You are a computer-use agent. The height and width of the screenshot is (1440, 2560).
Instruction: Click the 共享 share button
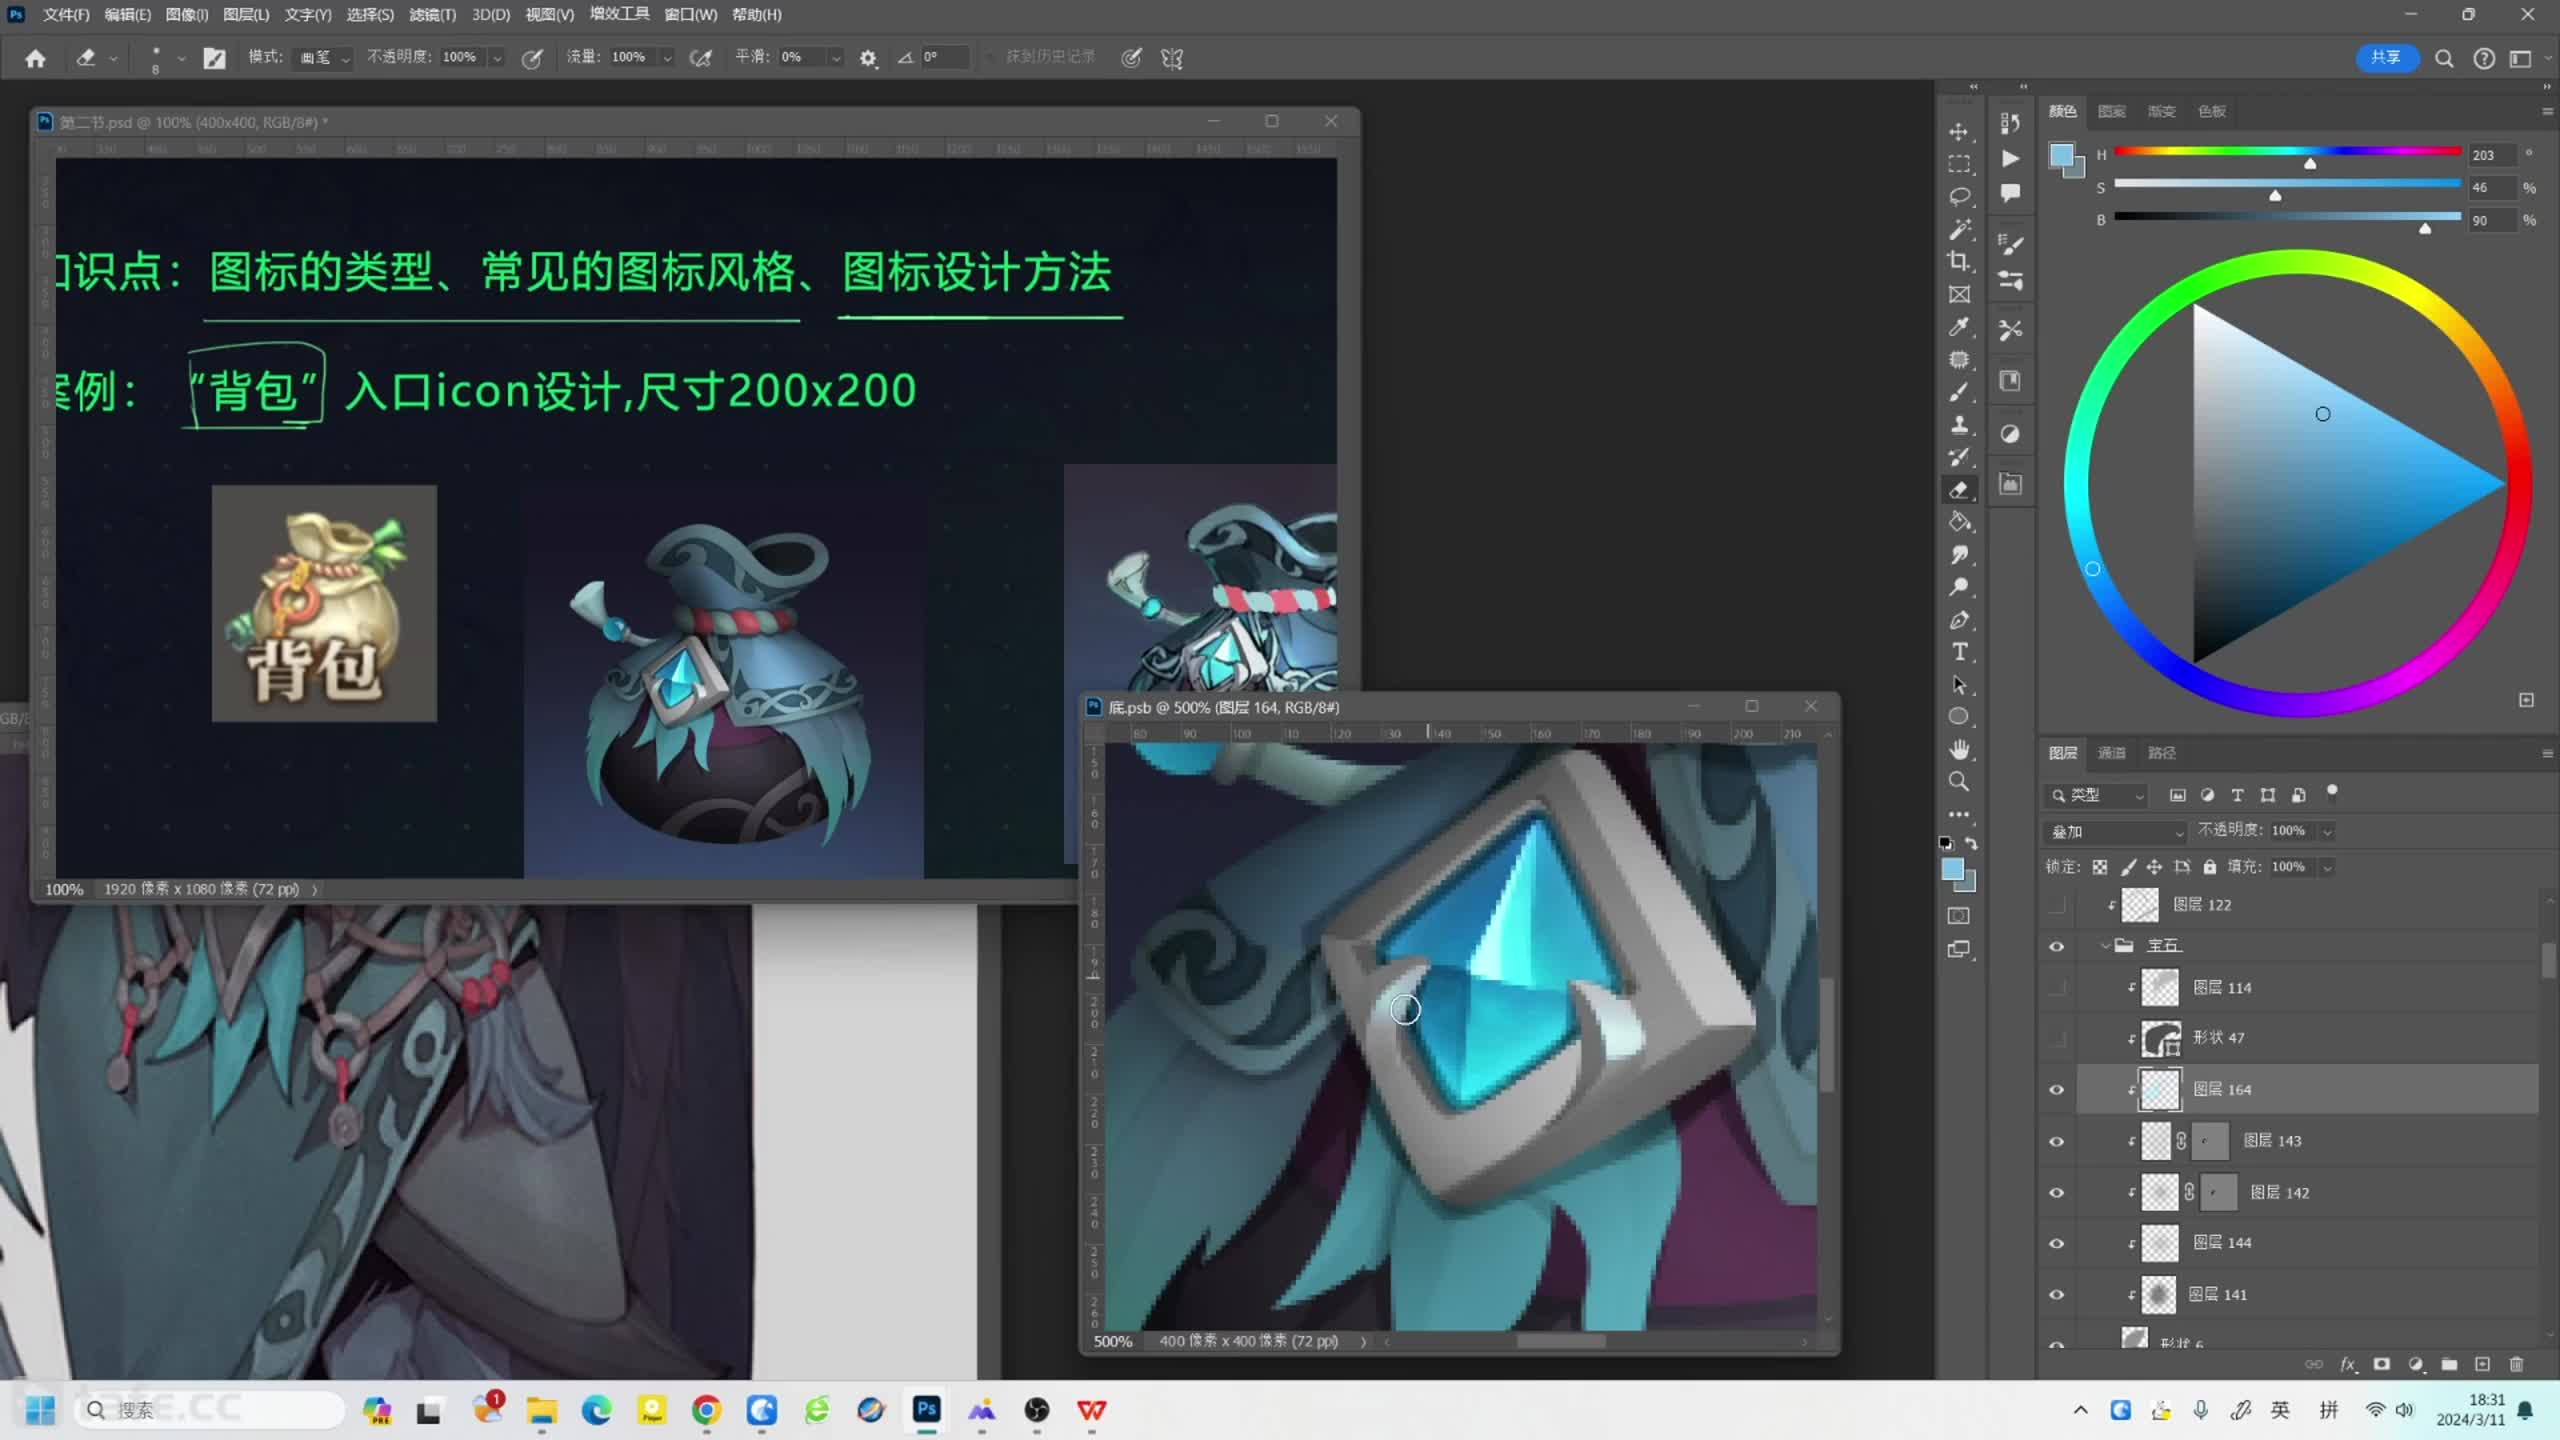tap(2387, 58)
